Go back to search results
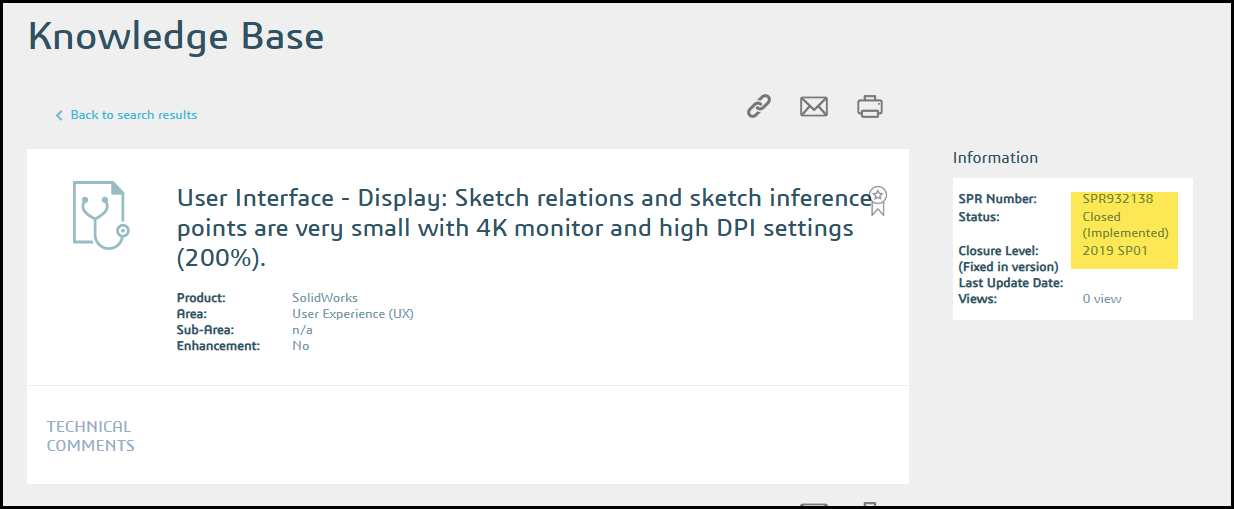The width and height of the screenshot is (1234, 509). click(133, 115)
